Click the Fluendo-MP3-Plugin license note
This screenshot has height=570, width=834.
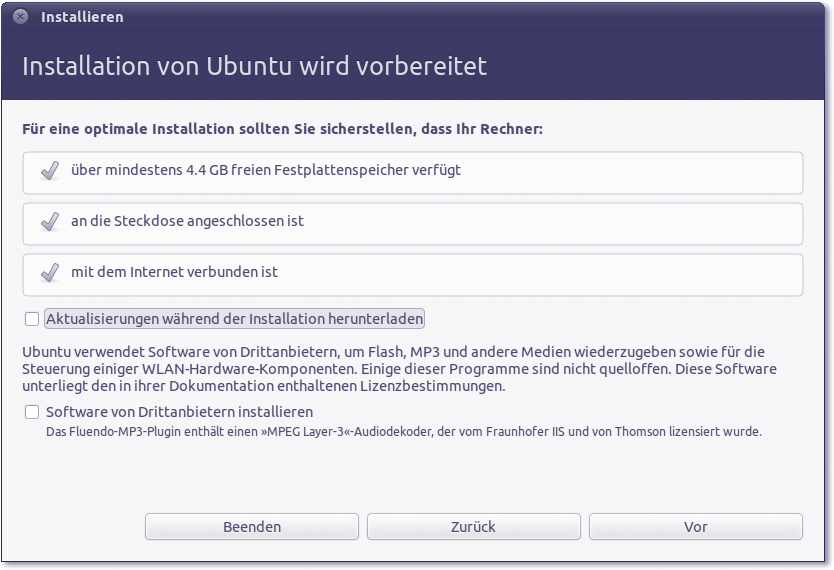404,433
